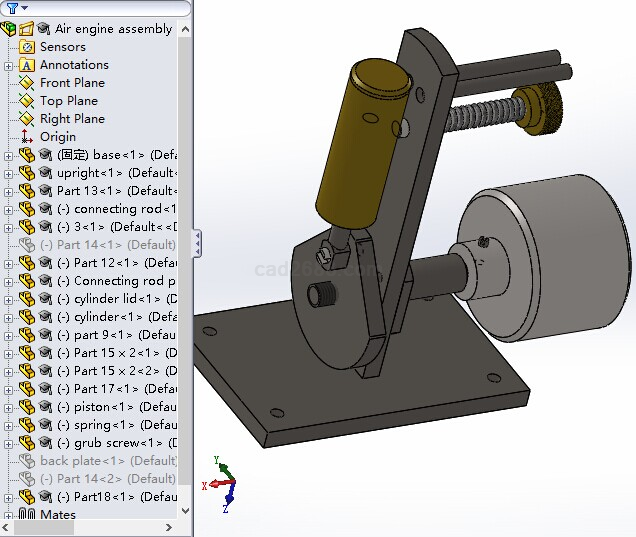This screenshot has height=537, width=636.
Task: Select the Right Plane tree item
Action: pos(72,119)
